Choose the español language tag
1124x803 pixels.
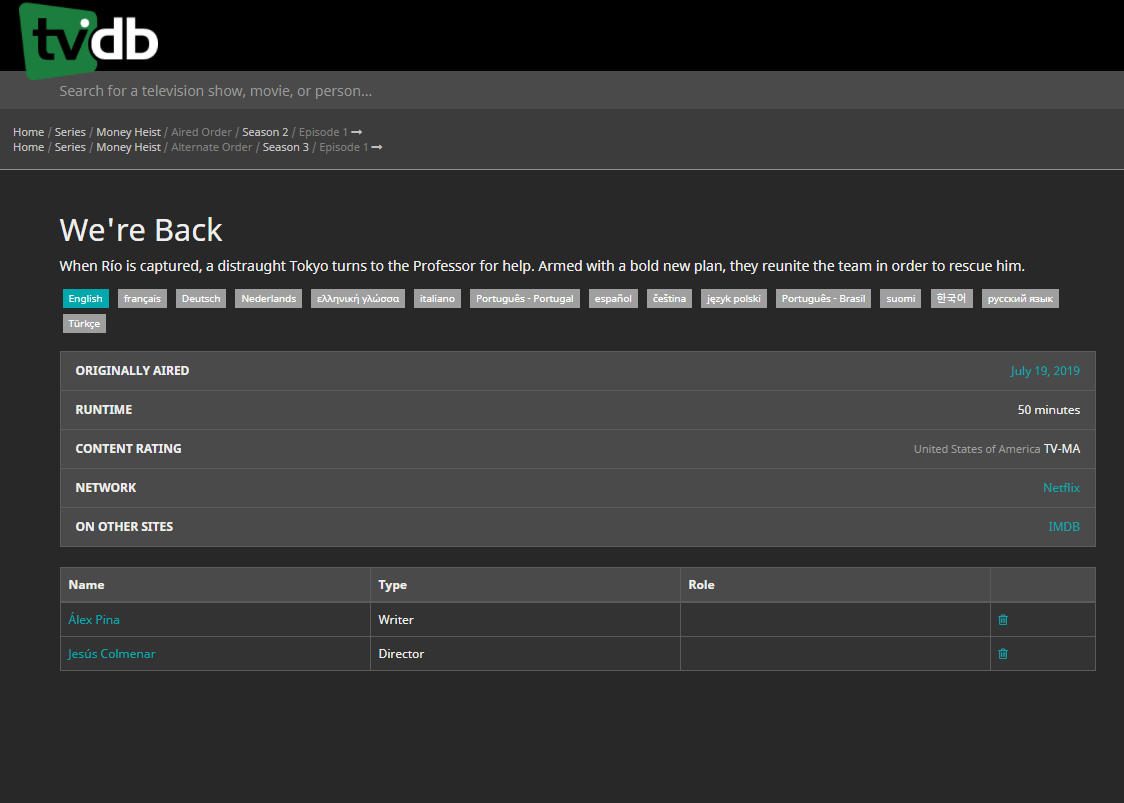613,299
